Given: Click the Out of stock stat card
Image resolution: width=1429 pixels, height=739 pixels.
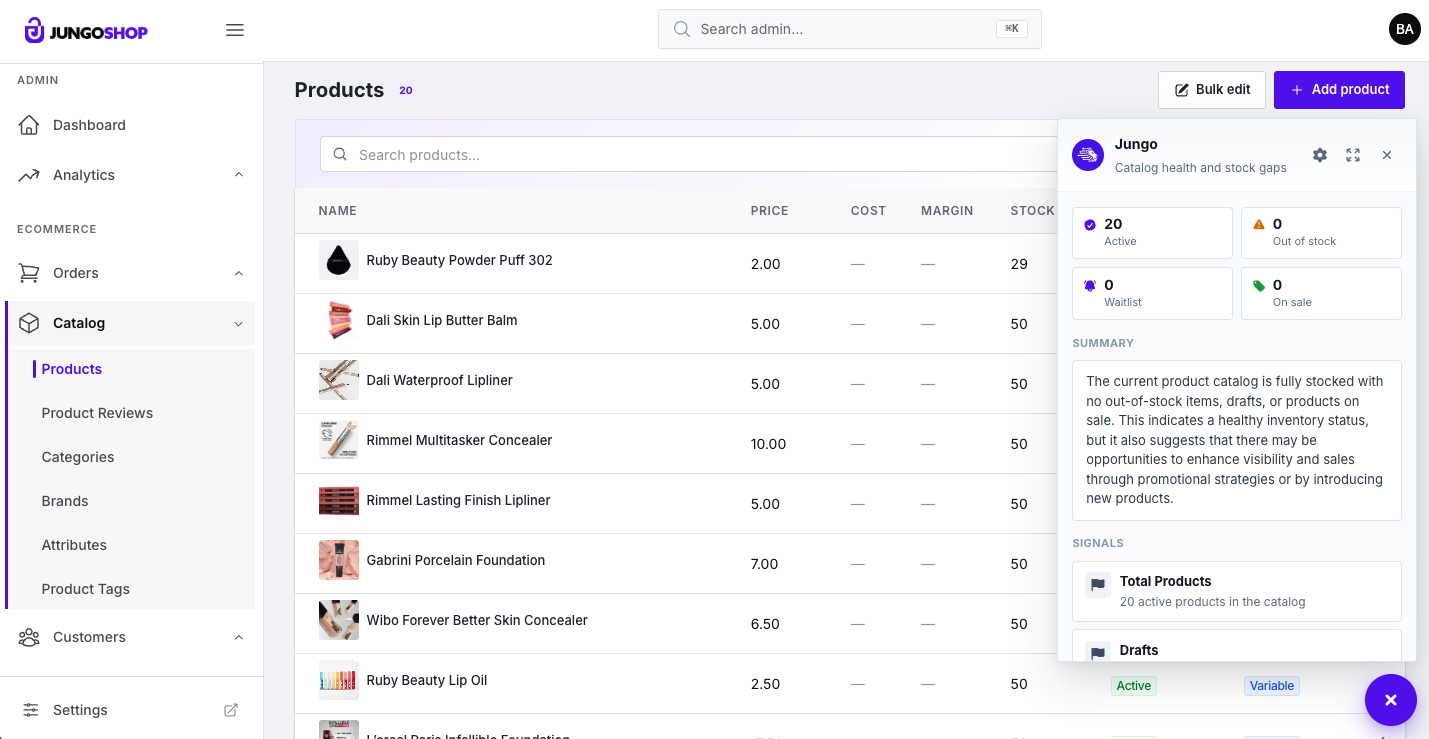Looking at the screenshot, I should (x=1321, y=233).
